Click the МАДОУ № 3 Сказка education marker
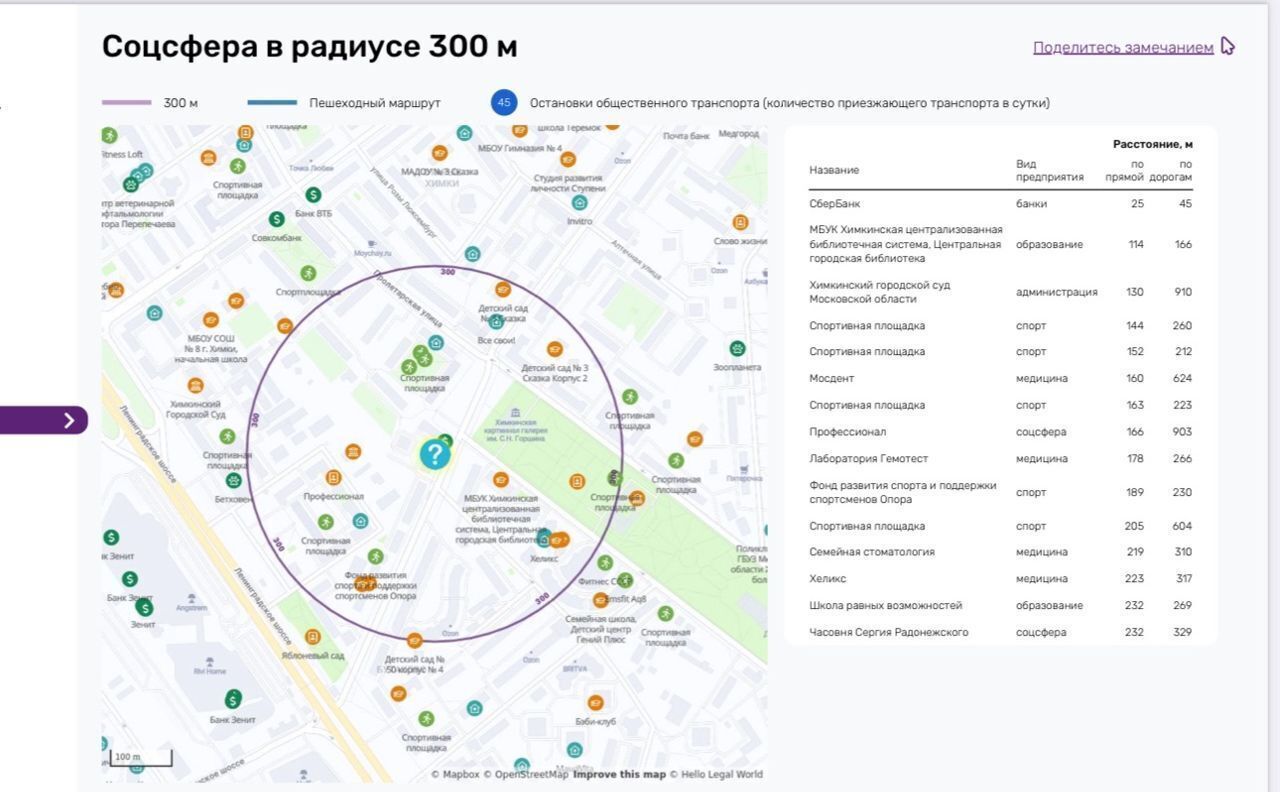The image size is (1280, 792). (x=439, y=153)
